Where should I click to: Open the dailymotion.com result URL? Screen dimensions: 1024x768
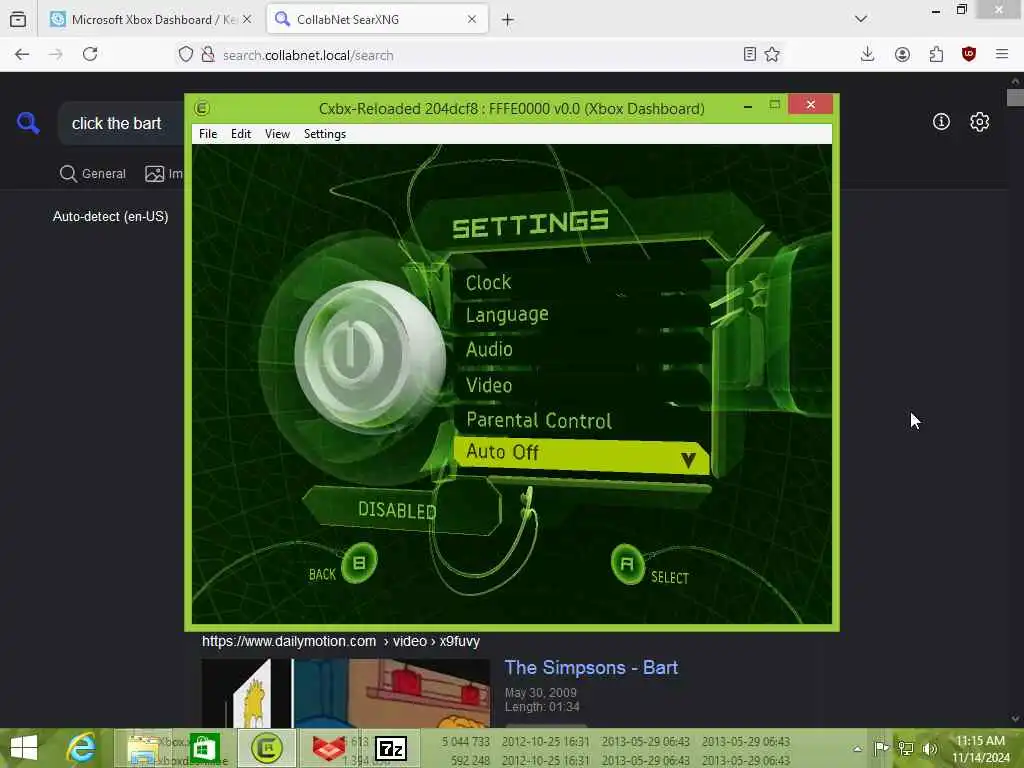[341, 641]
